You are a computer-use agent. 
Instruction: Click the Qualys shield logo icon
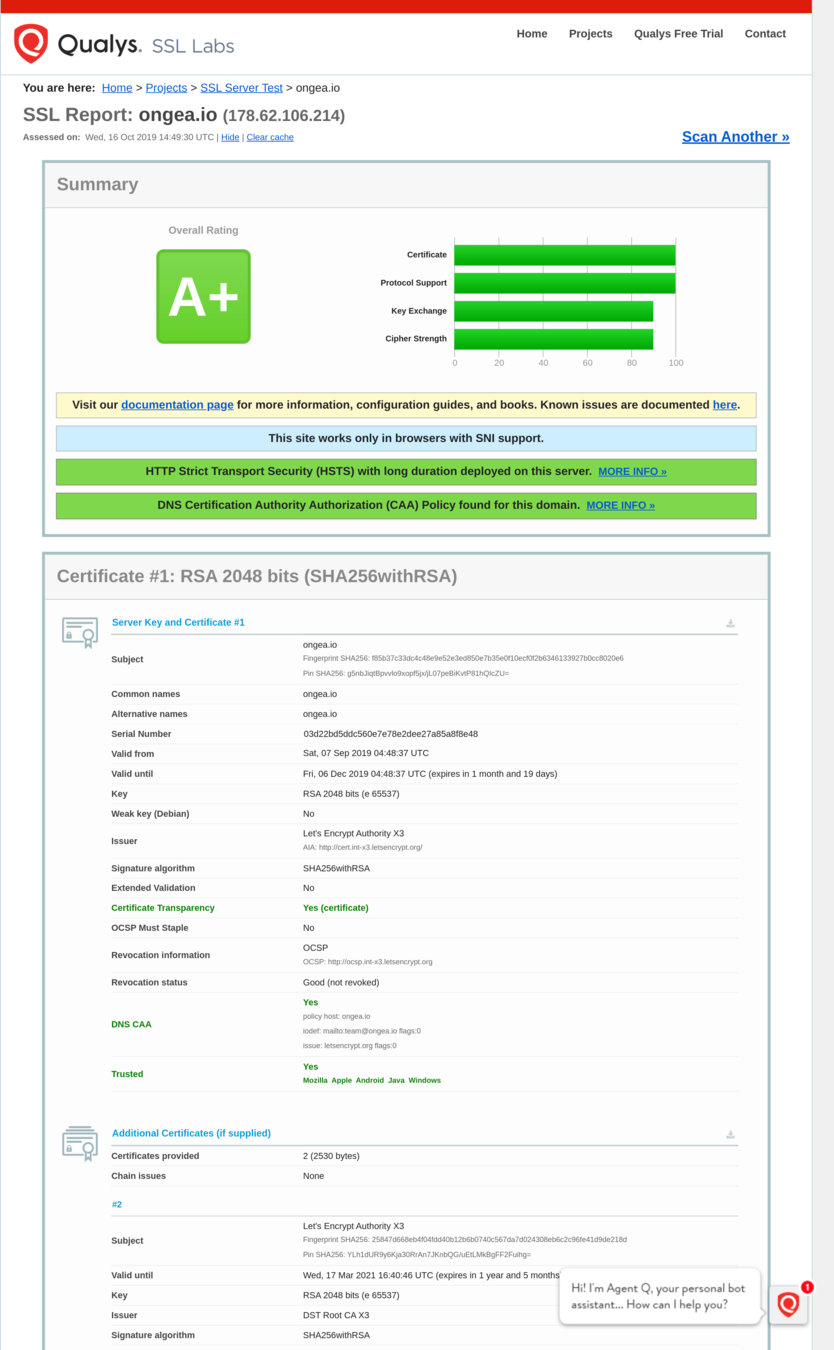(x=31, y=43)
